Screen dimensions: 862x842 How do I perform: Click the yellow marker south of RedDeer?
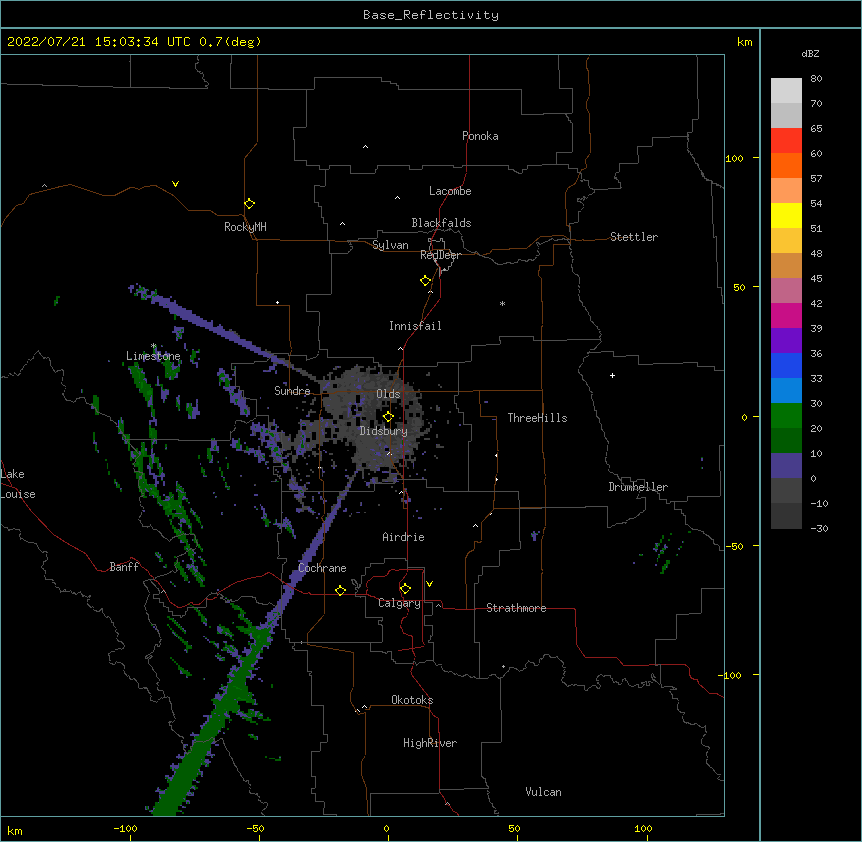(x=426, y=281)
